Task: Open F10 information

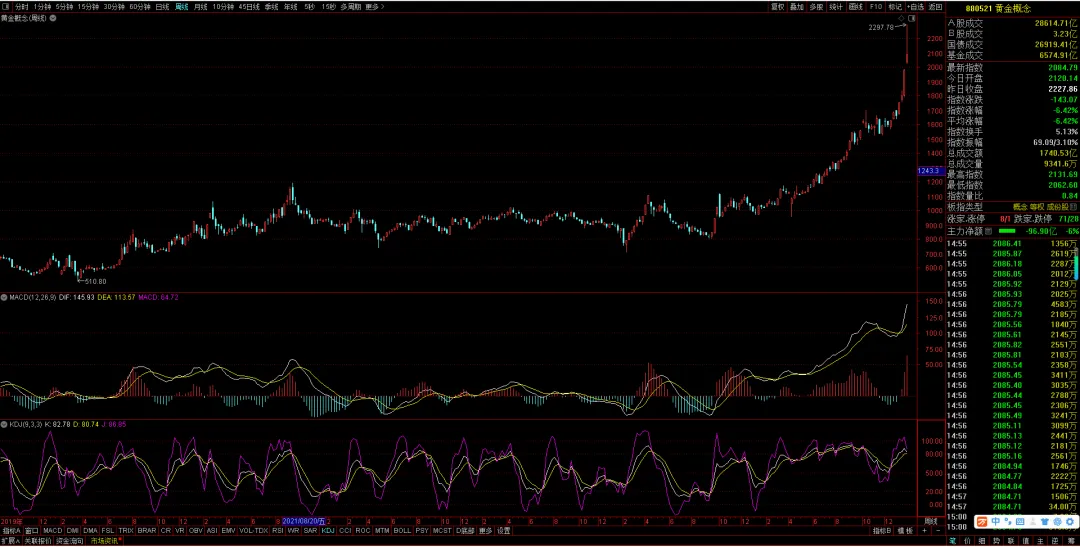Action: [x=876, y=7]
